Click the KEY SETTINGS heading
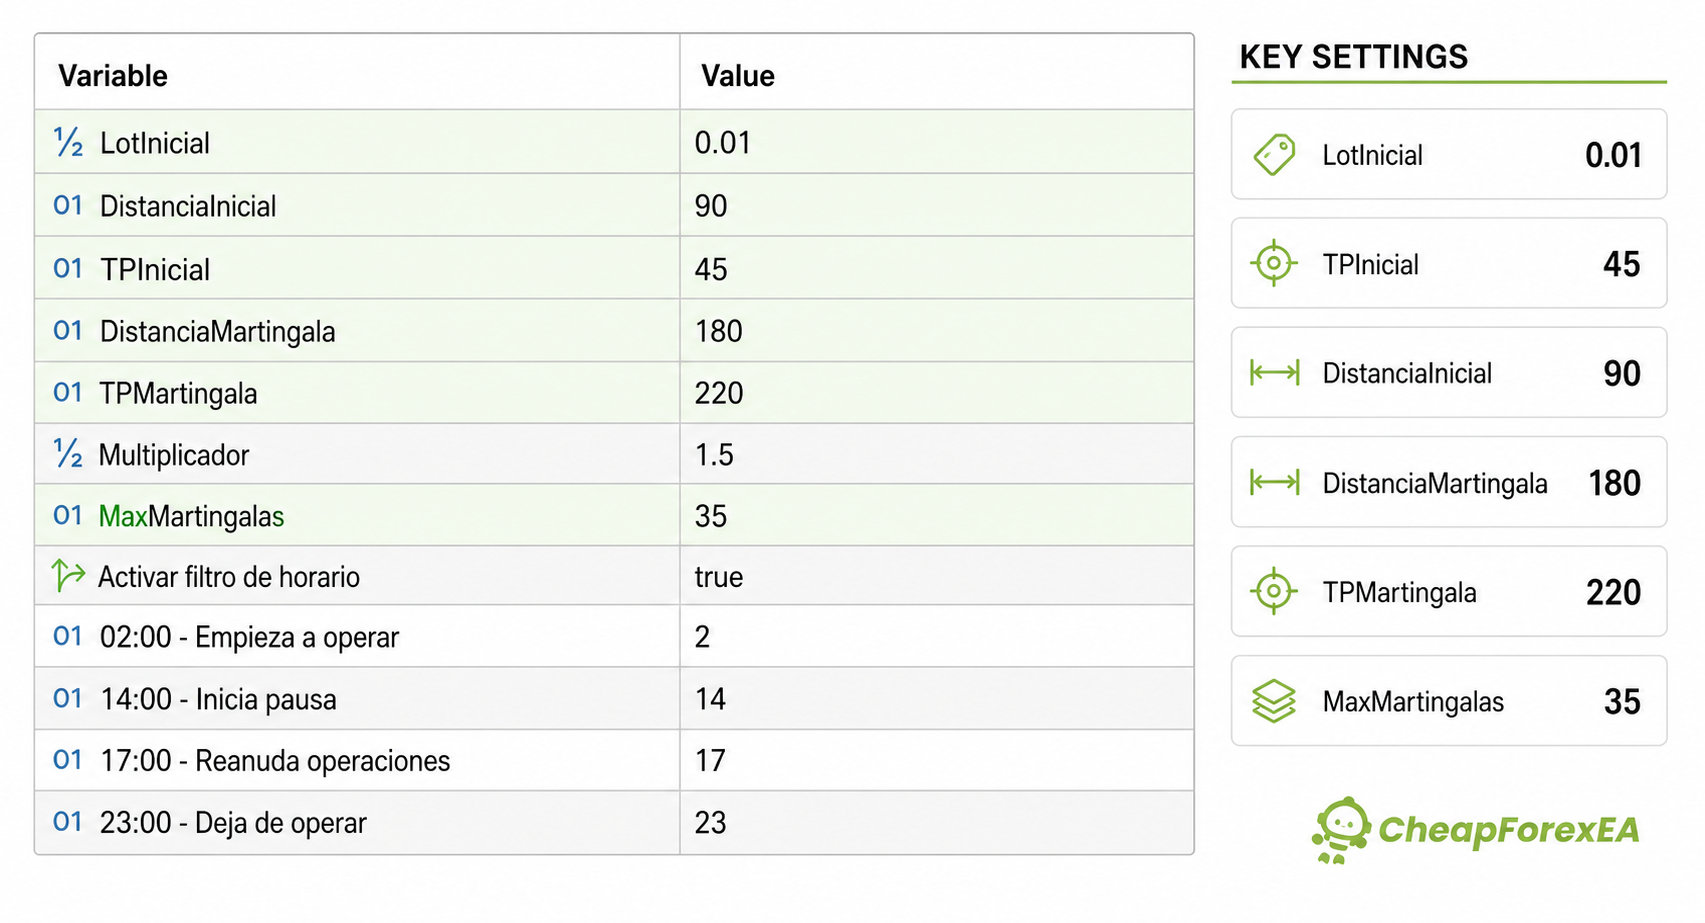 (x=1354, y=57)
